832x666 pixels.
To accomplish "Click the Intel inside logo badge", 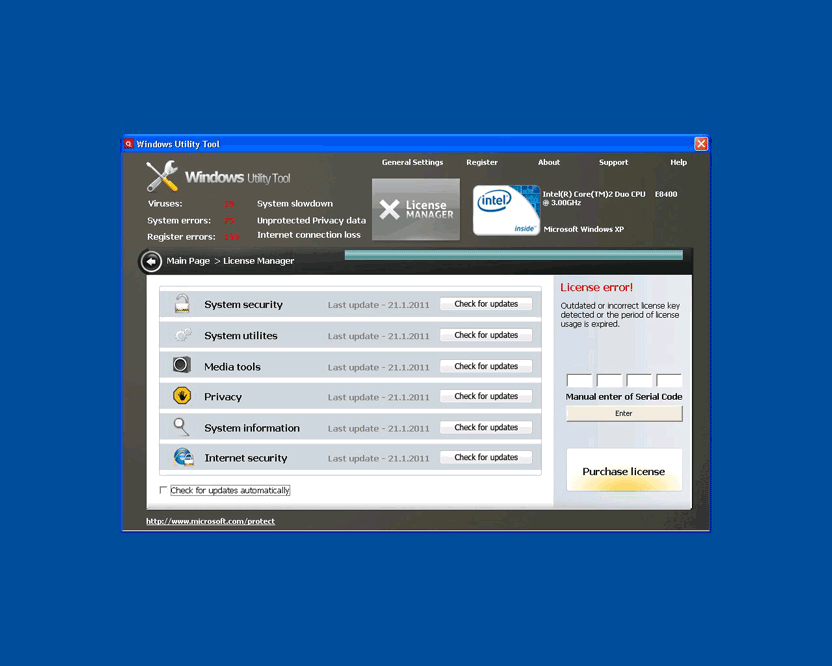I will click(505, 210).
